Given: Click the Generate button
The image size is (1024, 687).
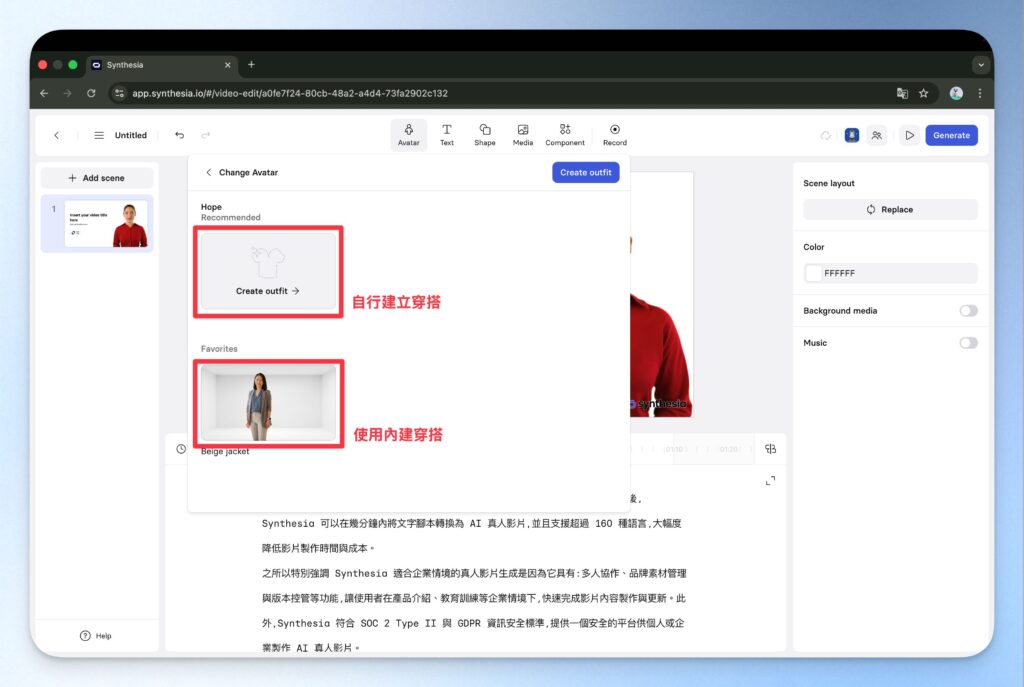Looking at the screenshot, I should click(951, 135).
